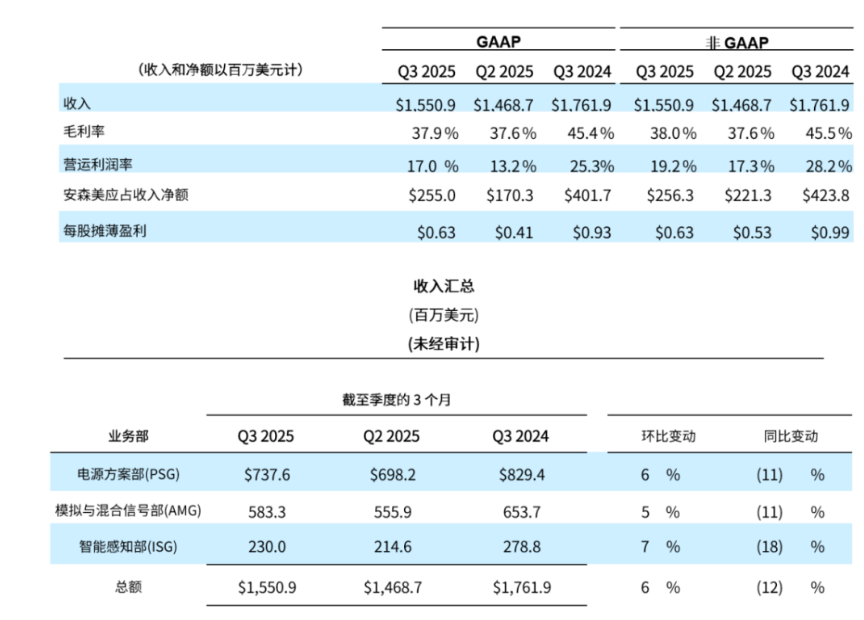Click the 电源方案部(PSG) row label
This screenshot has height=620, width=864.
(128, 474)
